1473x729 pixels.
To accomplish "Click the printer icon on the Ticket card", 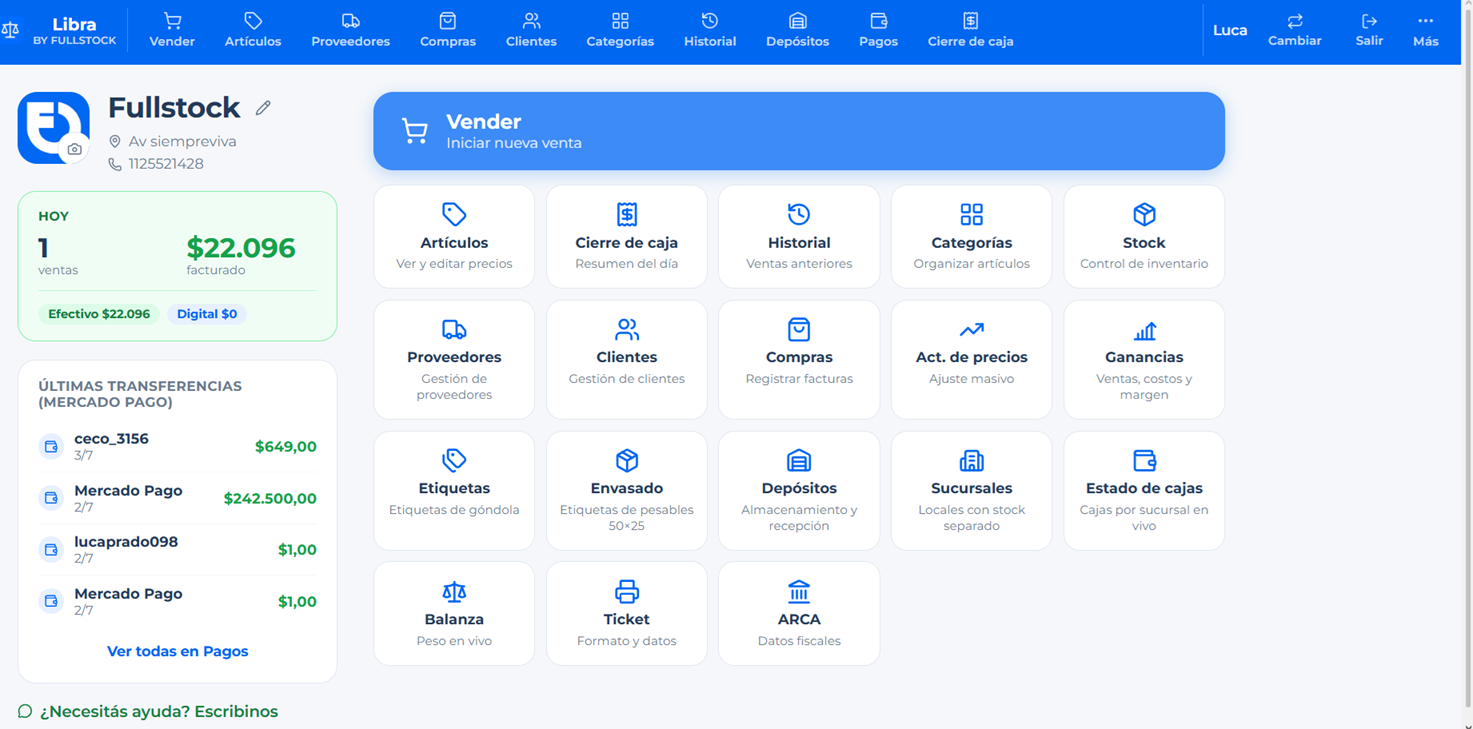I will tap(627, 591).
